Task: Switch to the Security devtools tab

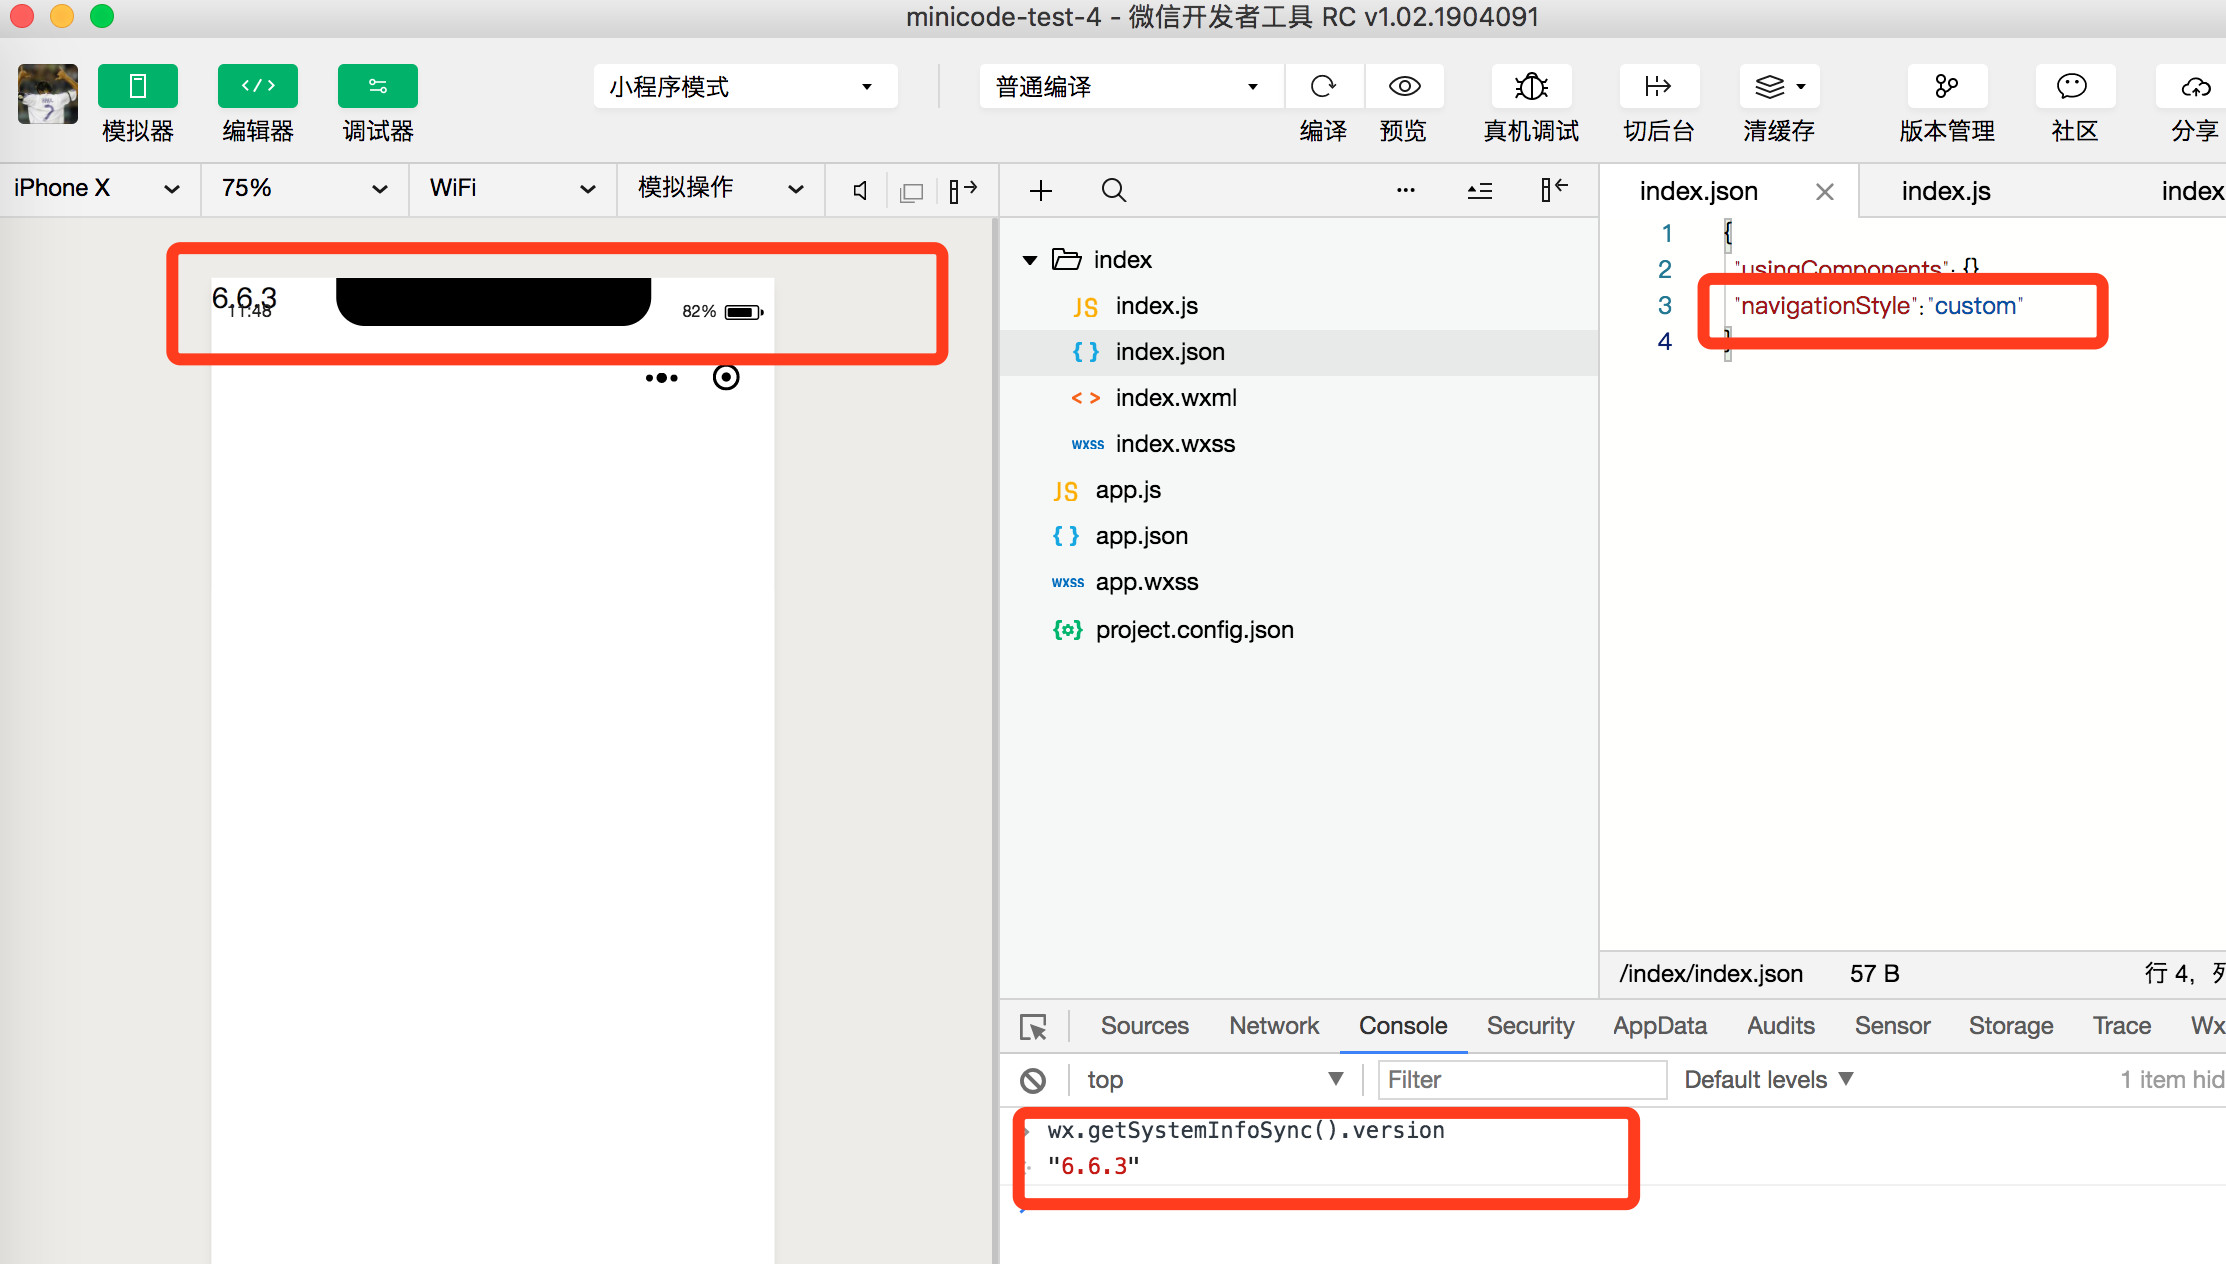Action: point(1530,1026)
